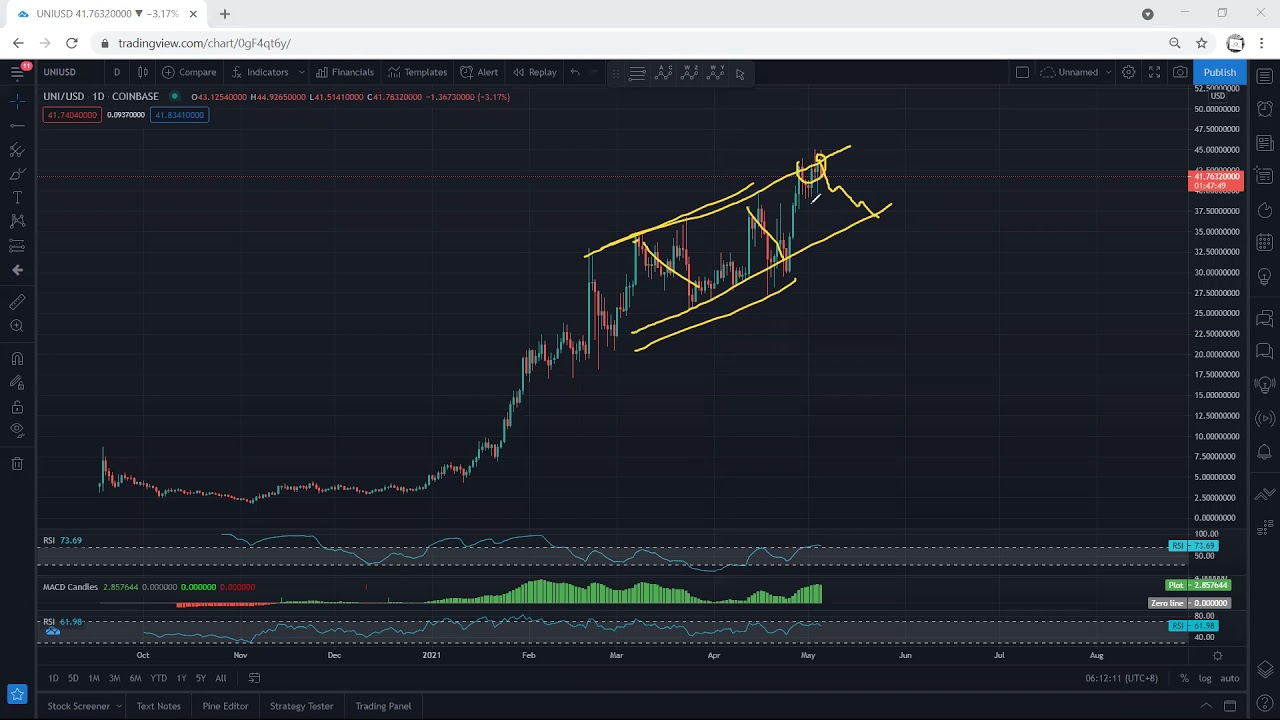The width and height of the screenshot is (1280, 720).
Task: Select horizontal lines favorite drawing tool
Action: point(637,73)
